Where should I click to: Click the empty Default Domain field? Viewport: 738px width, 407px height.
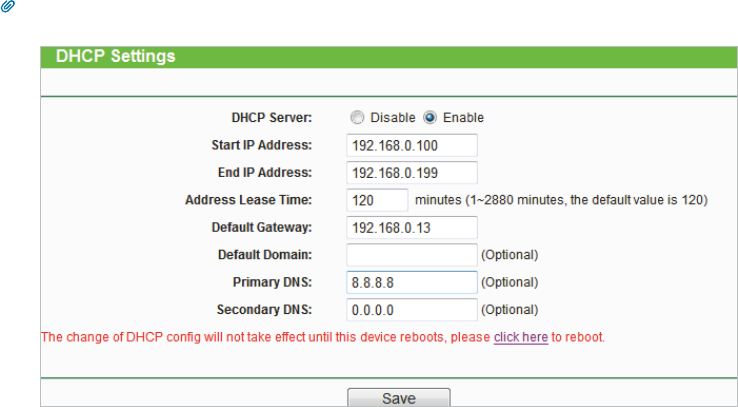point(412,255)
